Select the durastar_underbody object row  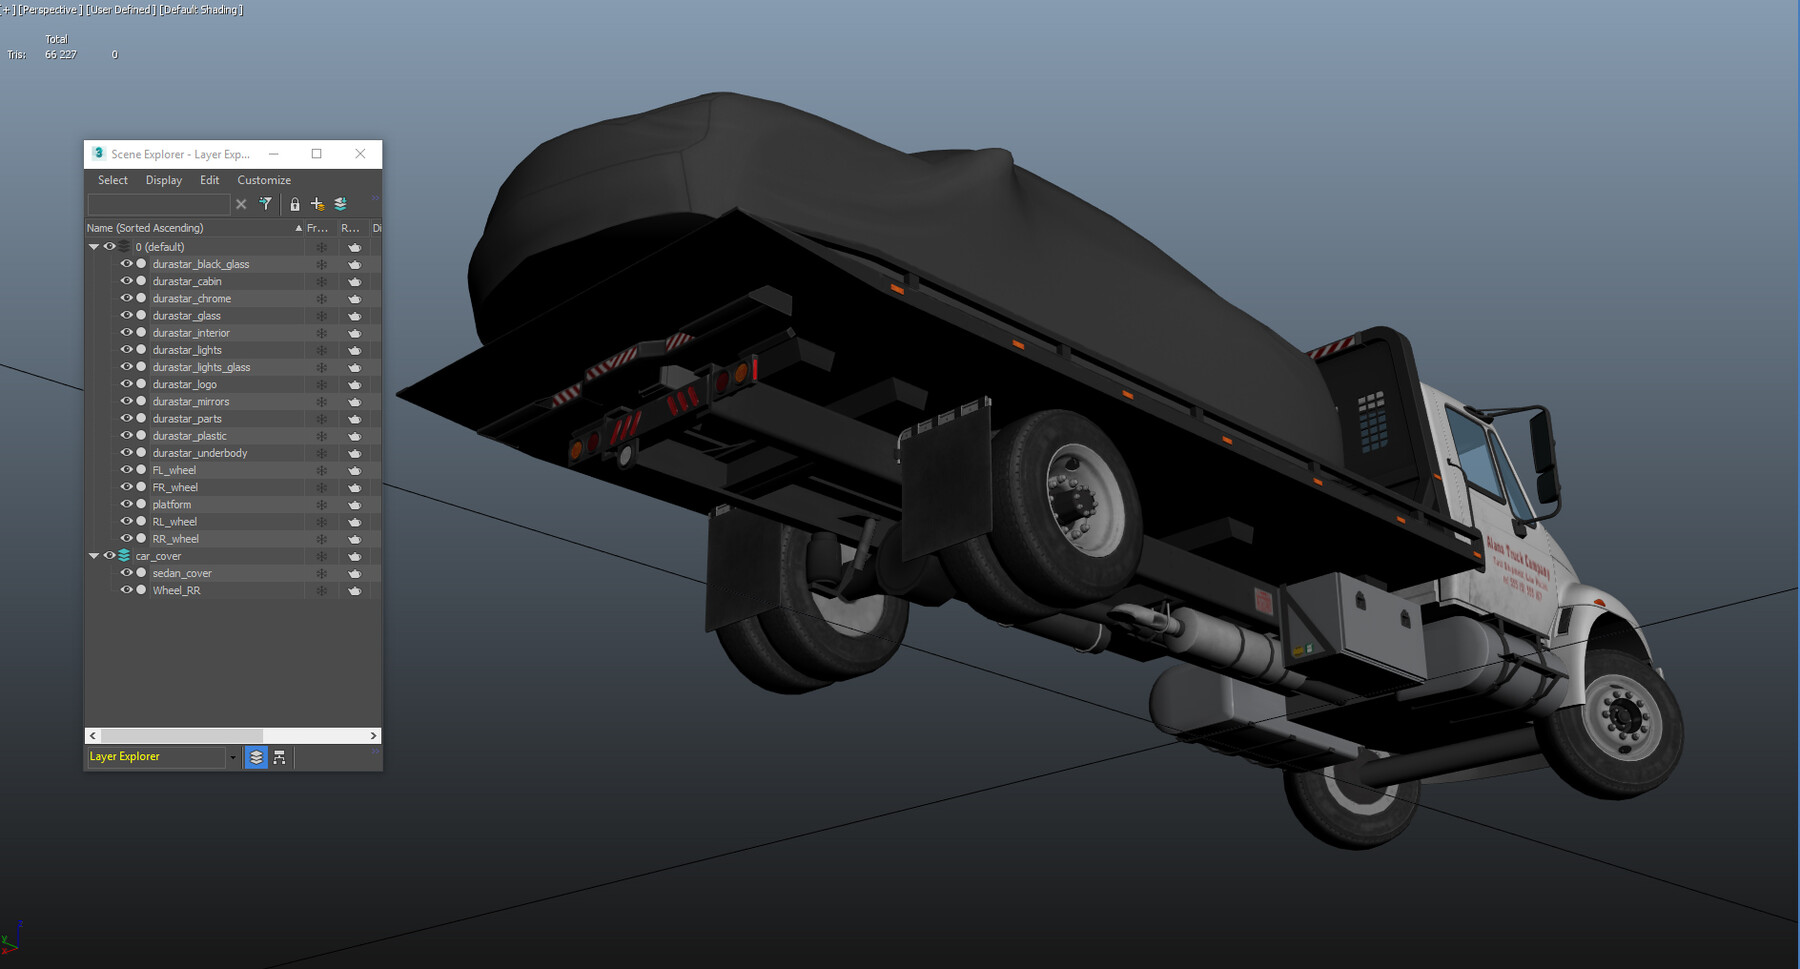point(229,453)
